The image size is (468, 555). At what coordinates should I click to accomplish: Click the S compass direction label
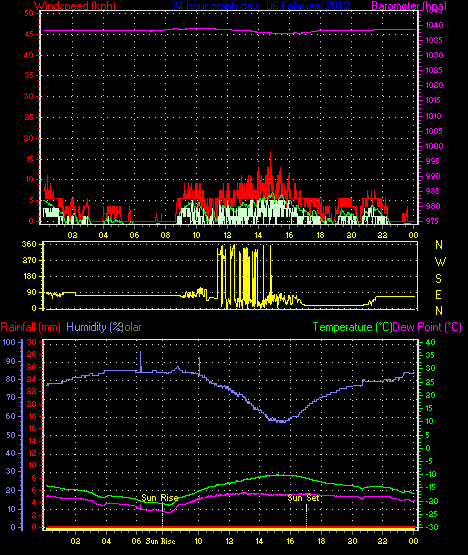point(439,279)
